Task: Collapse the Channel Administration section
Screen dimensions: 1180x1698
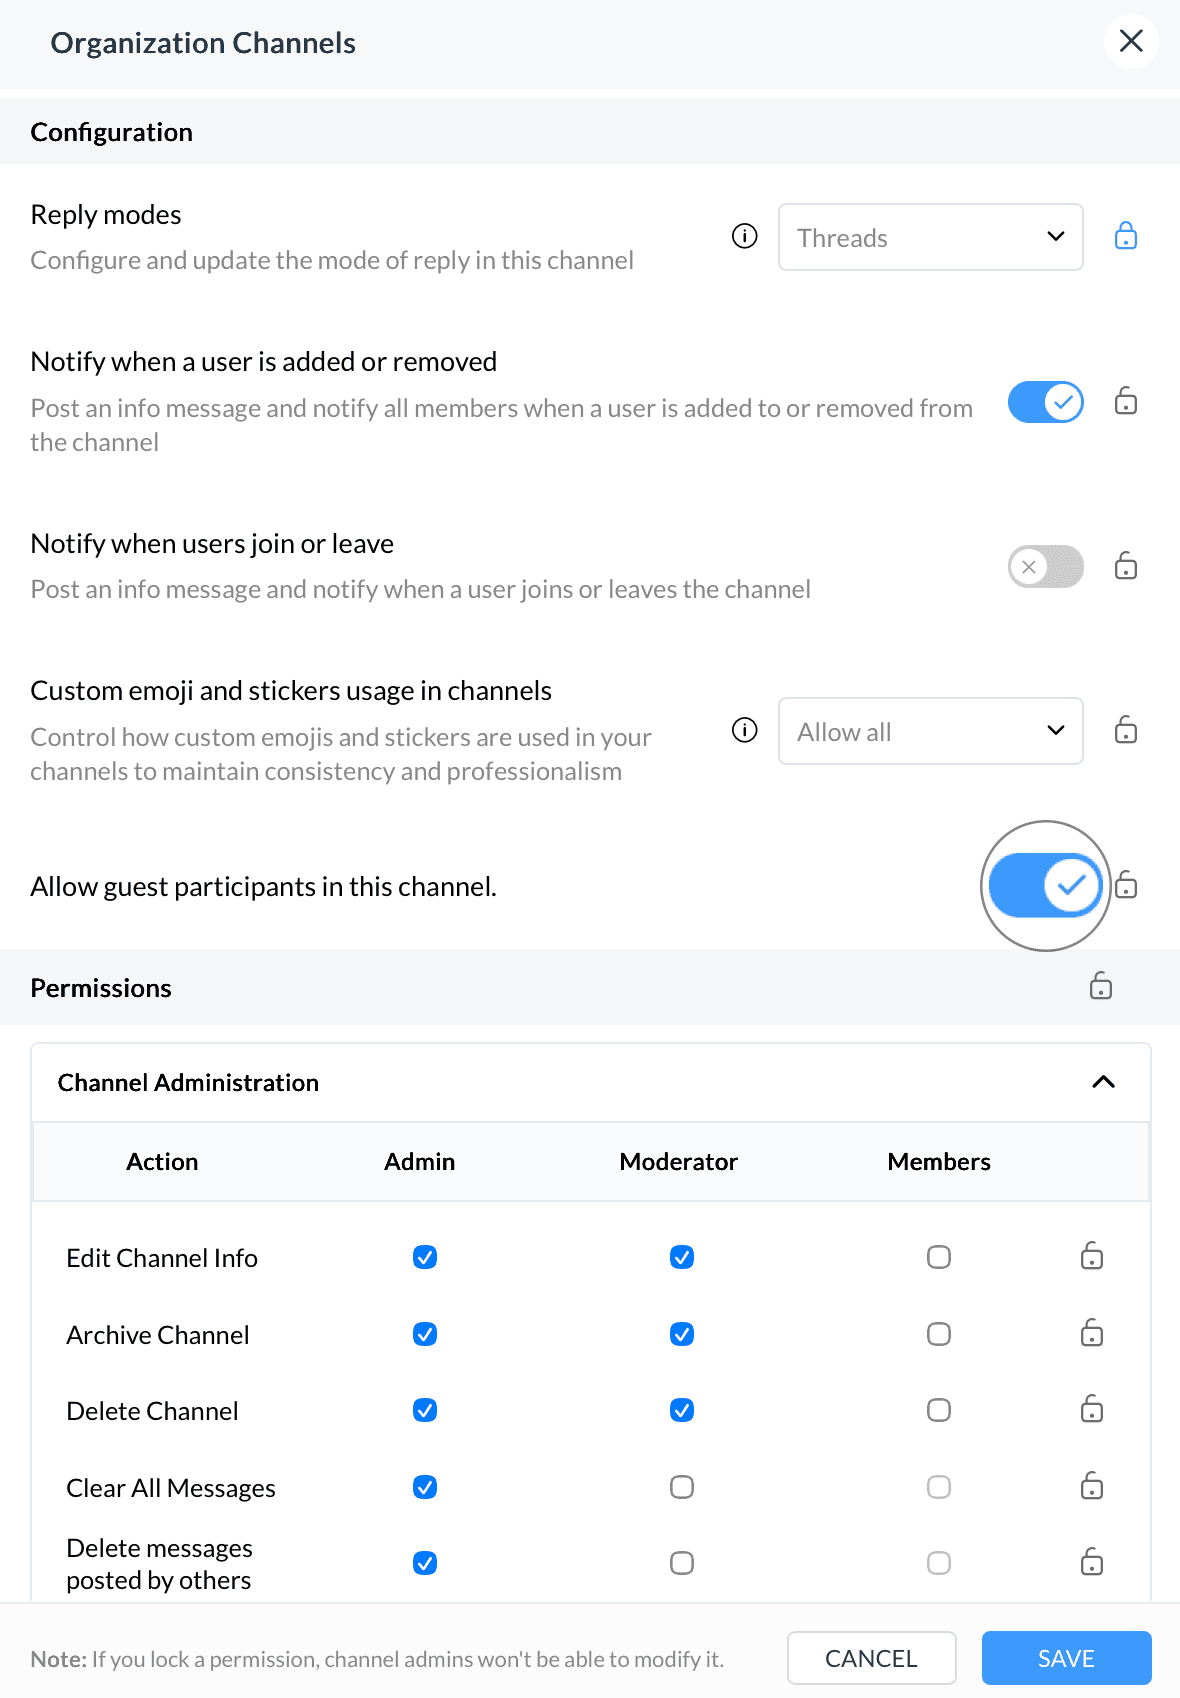Action: 1103,1082
